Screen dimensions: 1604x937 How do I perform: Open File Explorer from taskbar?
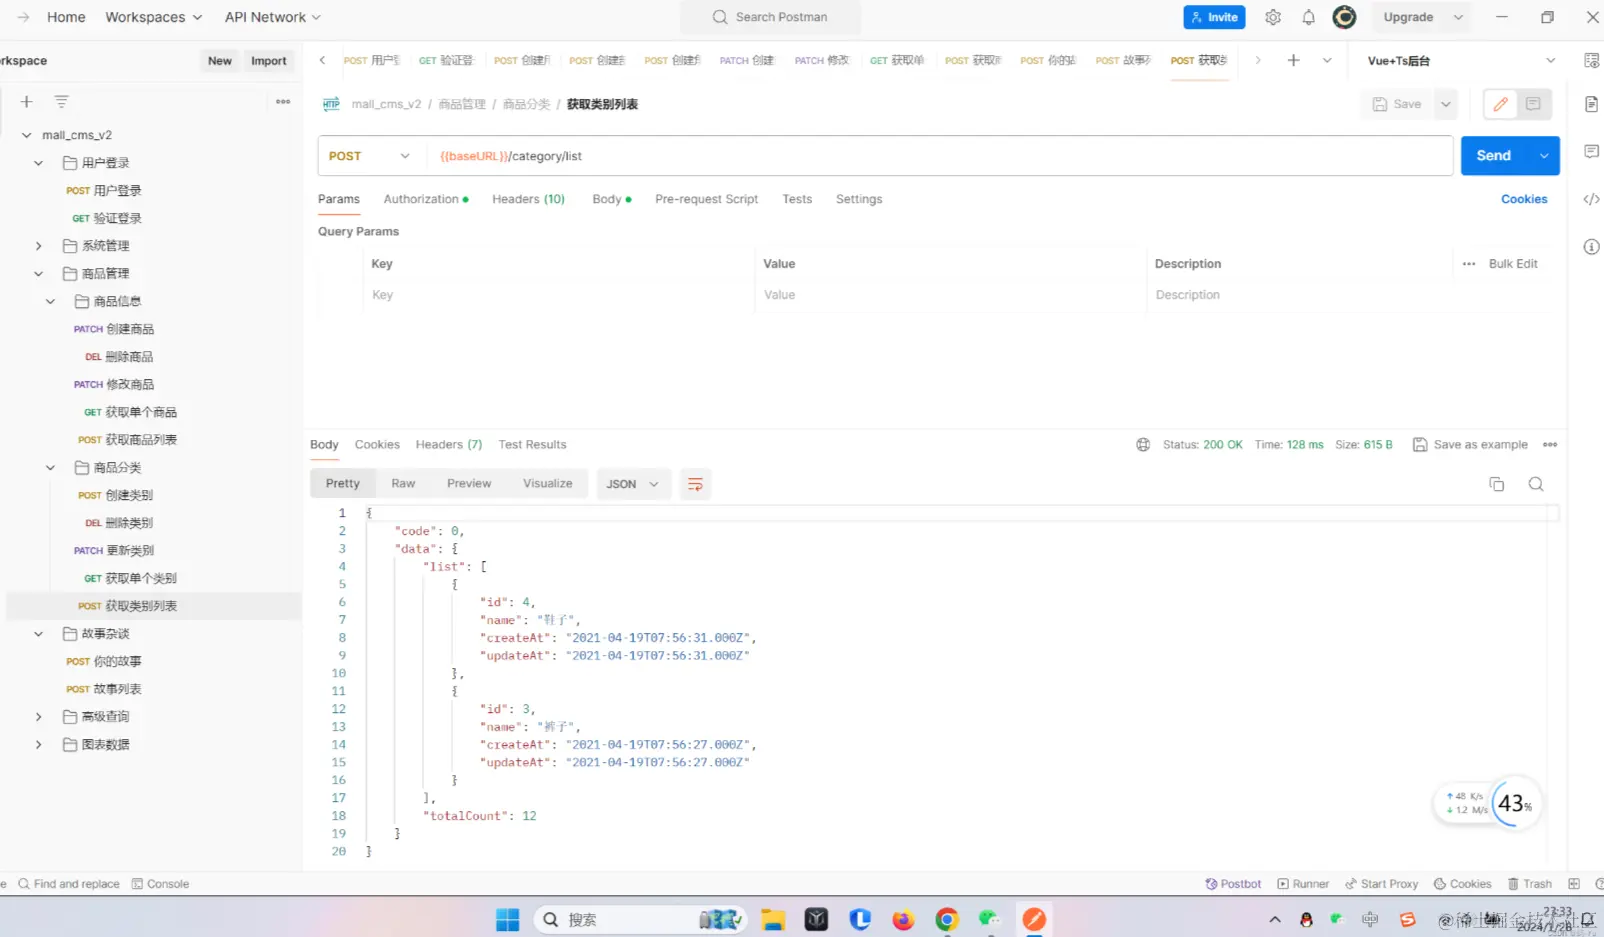772,919
